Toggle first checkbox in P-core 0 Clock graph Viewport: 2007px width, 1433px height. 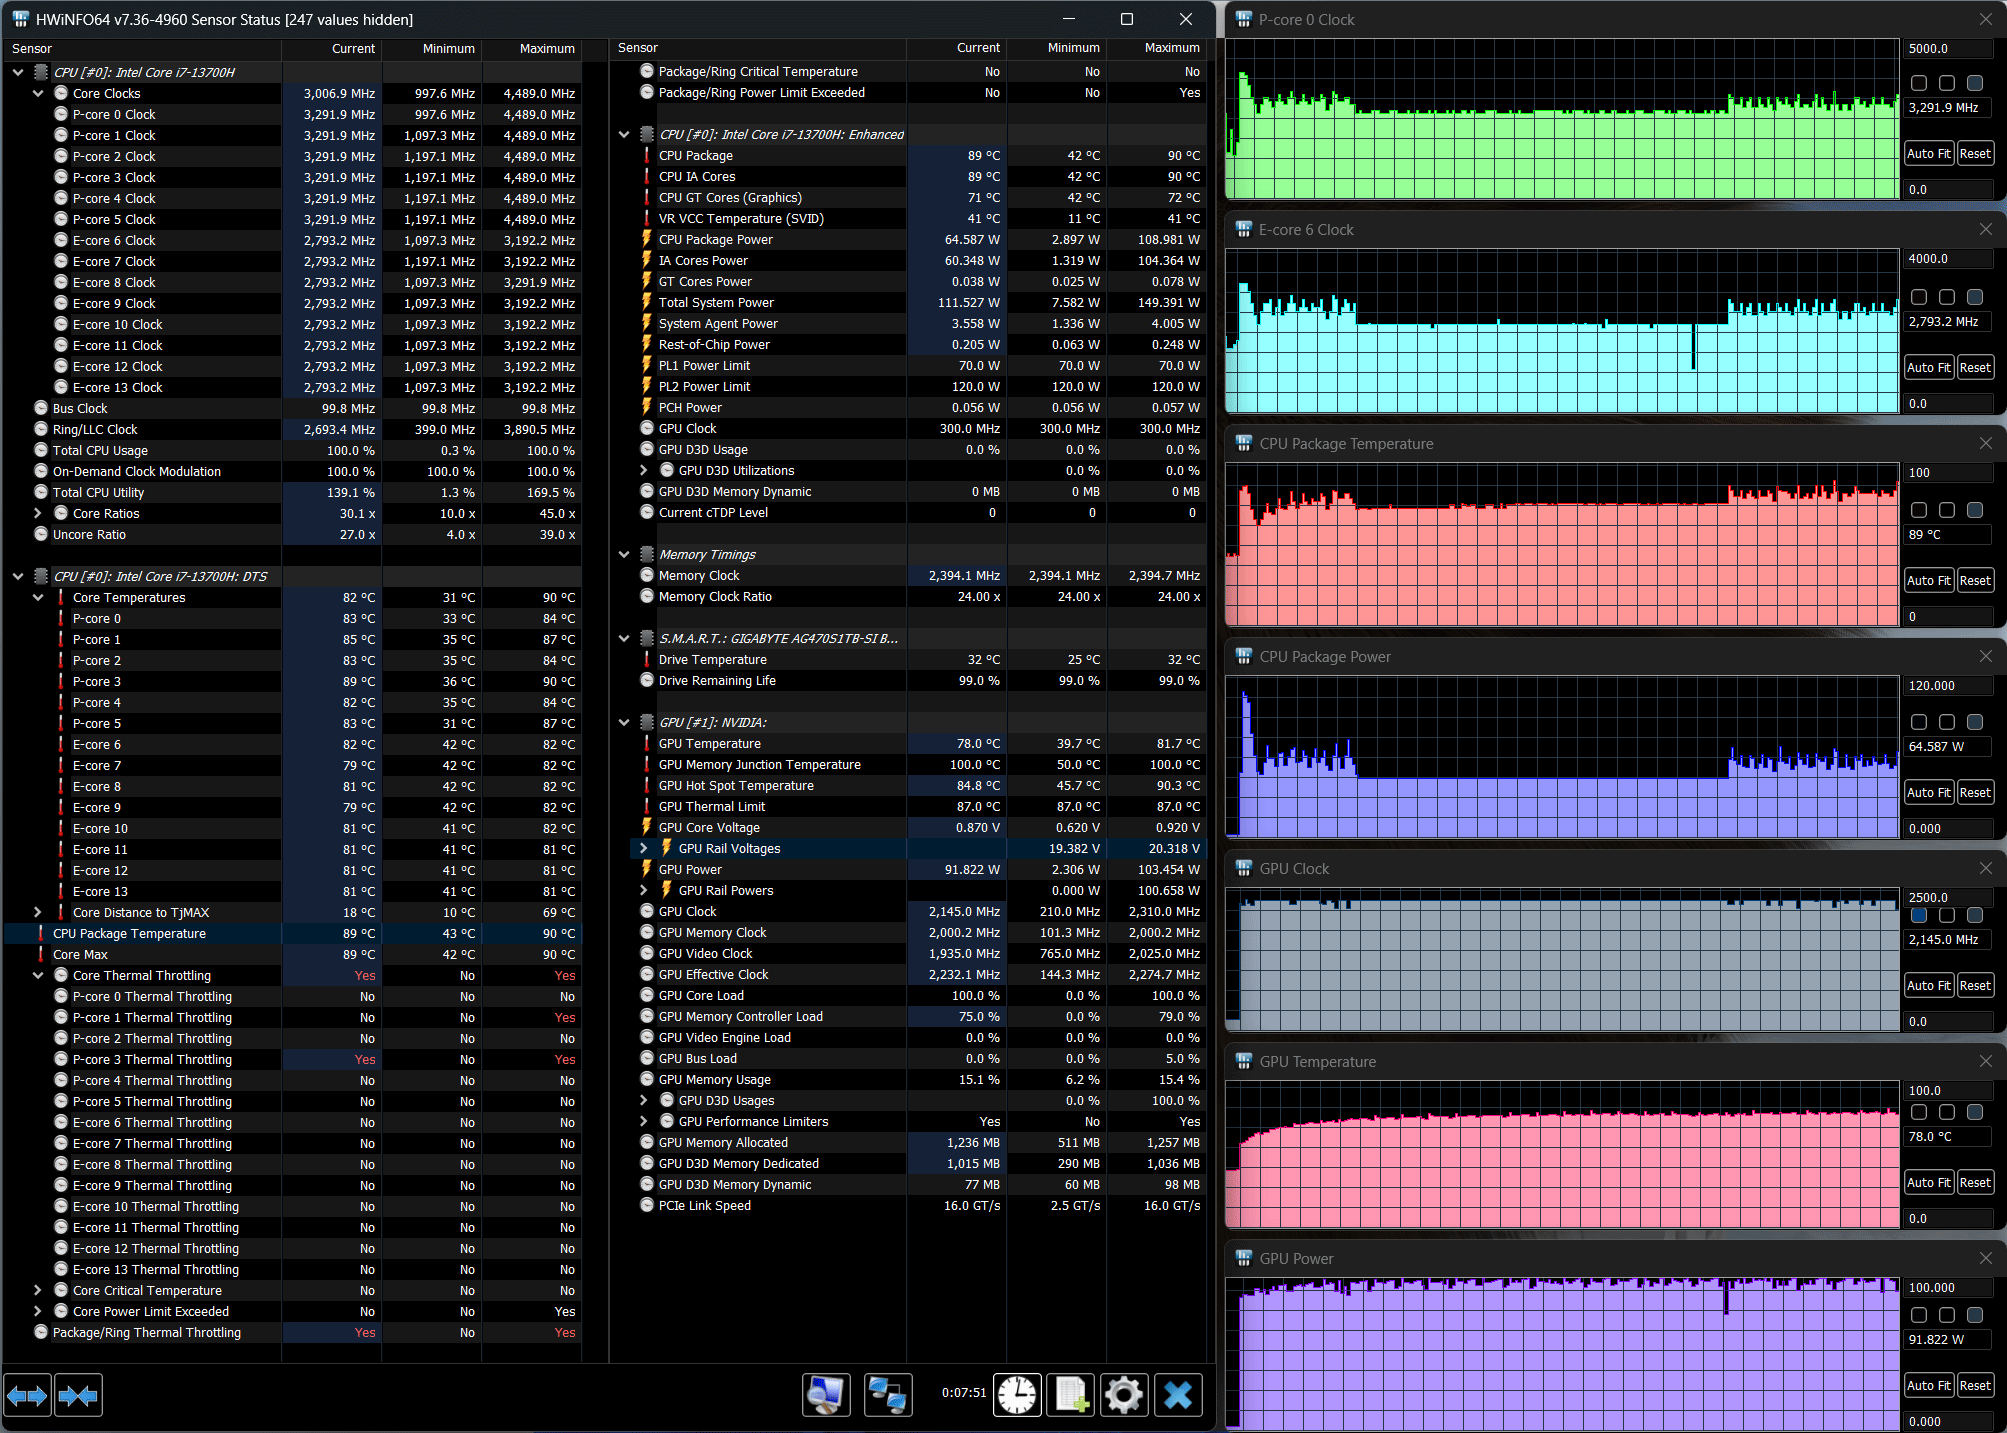1918,83
